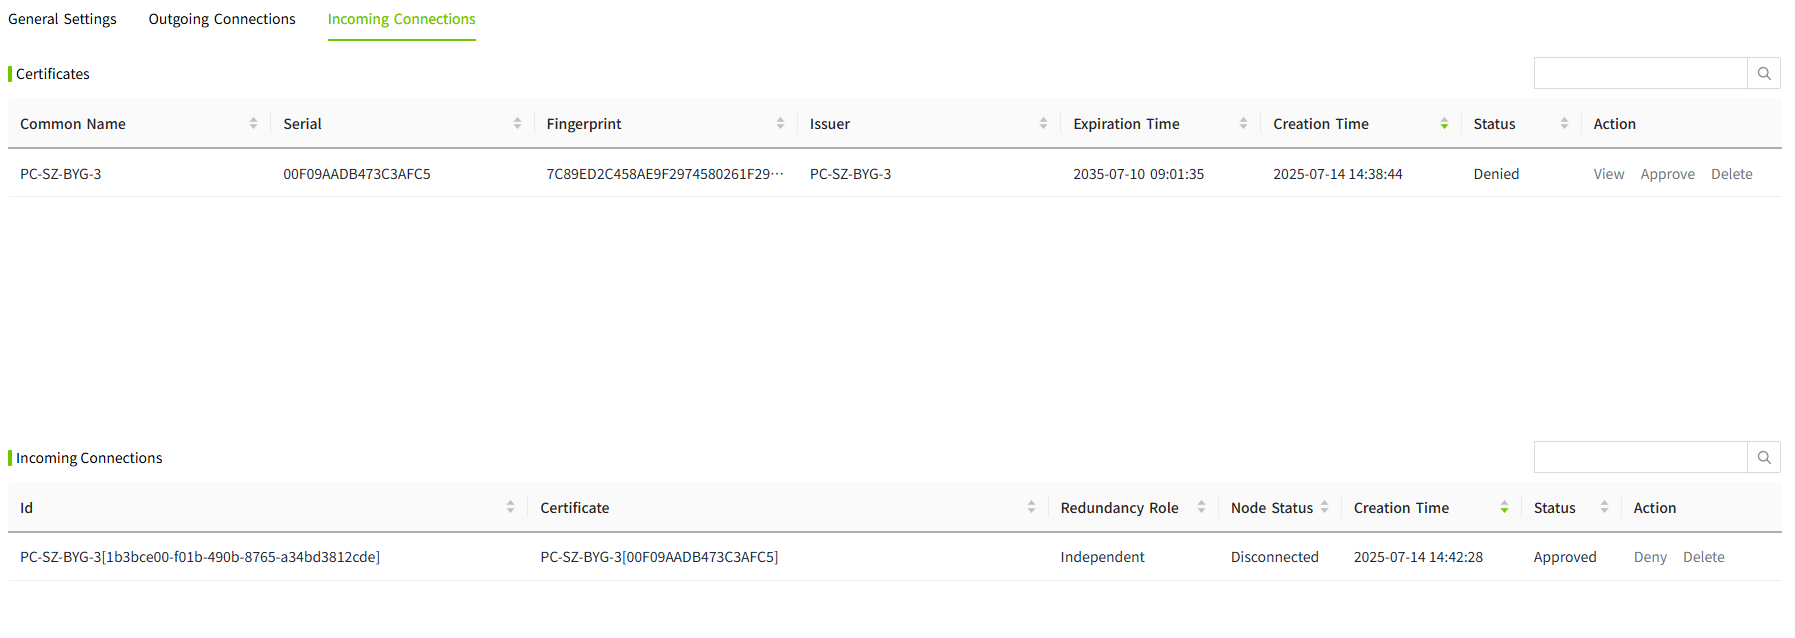Sort certificates by Serial column
The width and height of the screenshot is (1795, 638).
(x=517, y=124)
